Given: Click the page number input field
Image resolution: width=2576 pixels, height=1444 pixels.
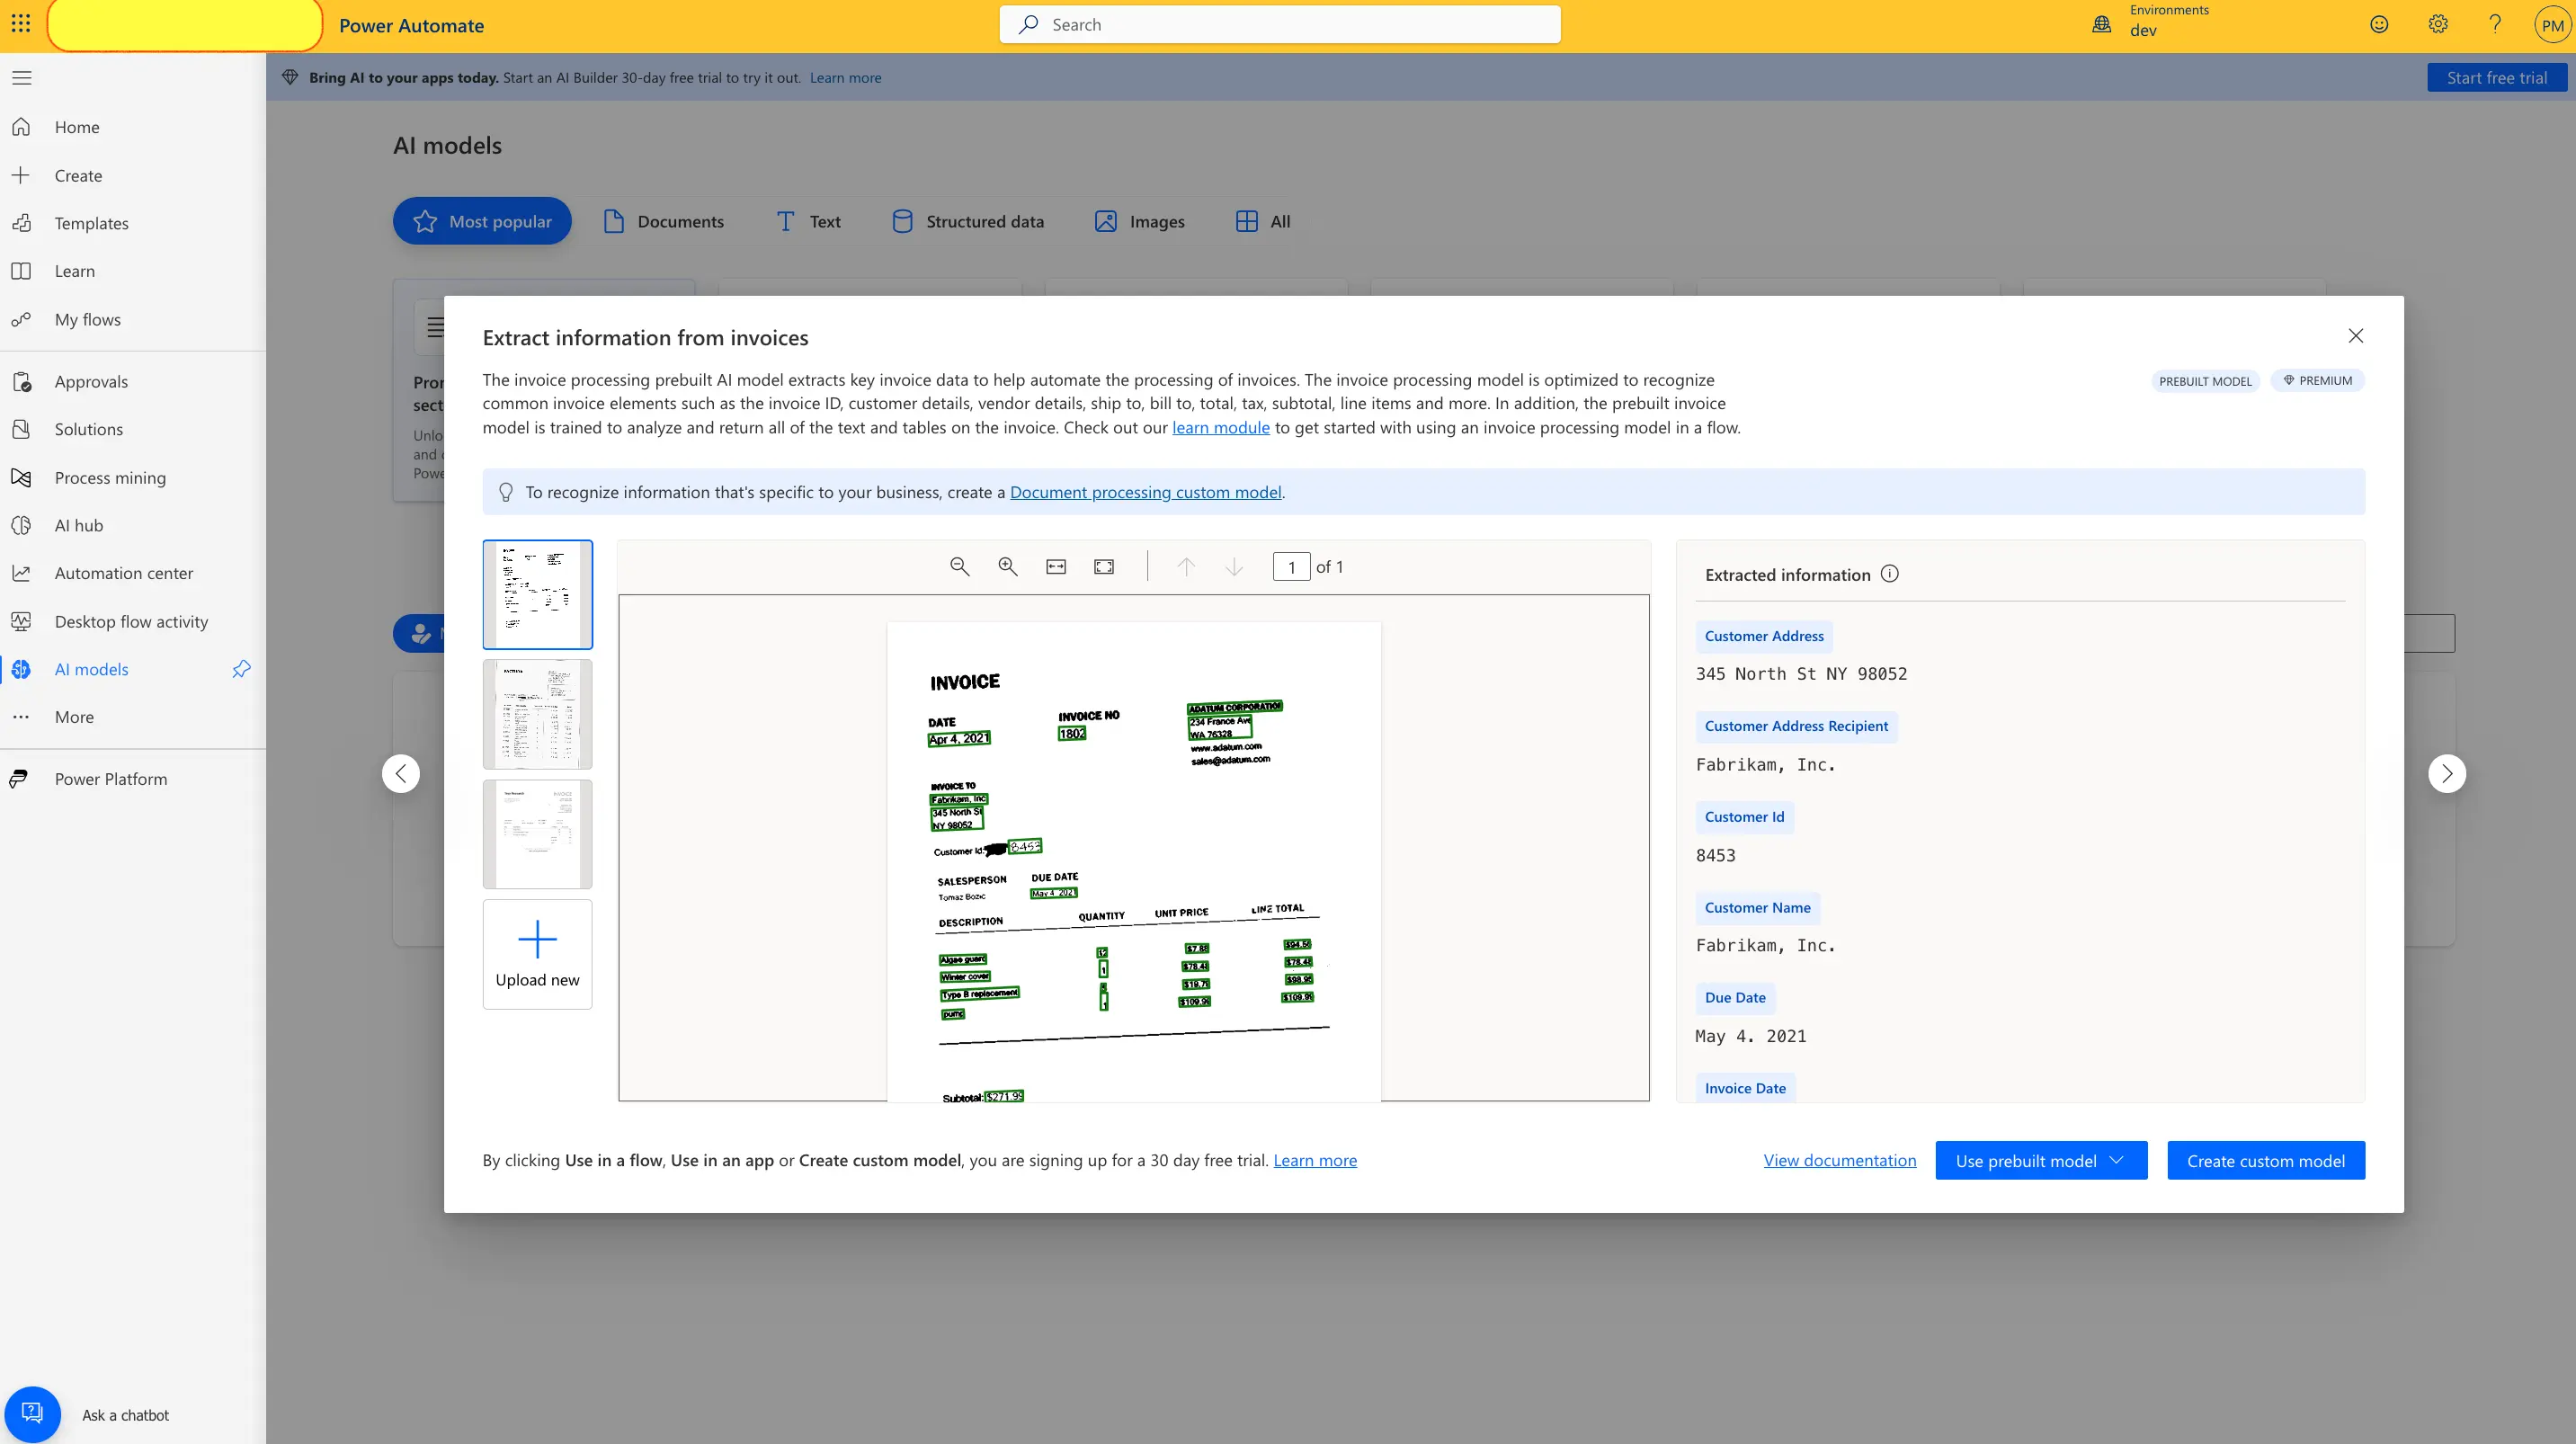Looking at the screenshot, I should pos(1291,567).
